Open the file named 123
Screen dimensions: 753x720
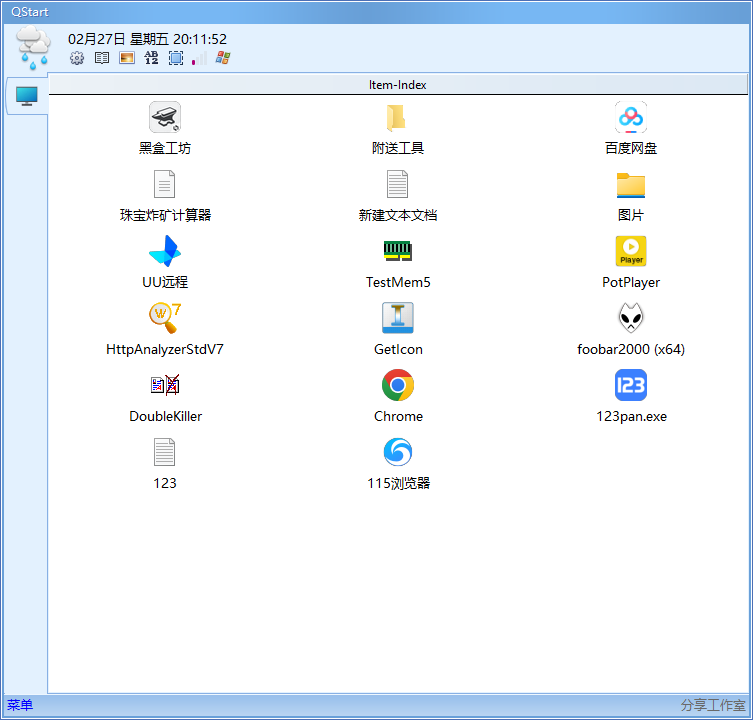click(165, 463)
